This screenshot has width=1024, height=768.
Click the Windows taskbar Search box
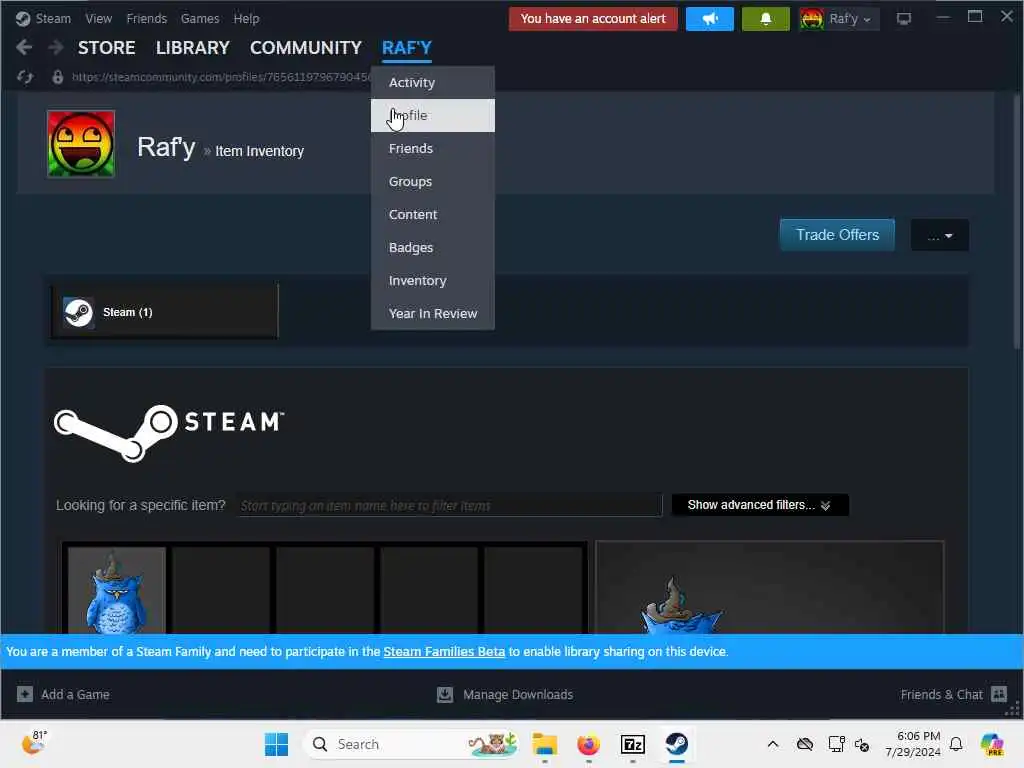[411, 744]
